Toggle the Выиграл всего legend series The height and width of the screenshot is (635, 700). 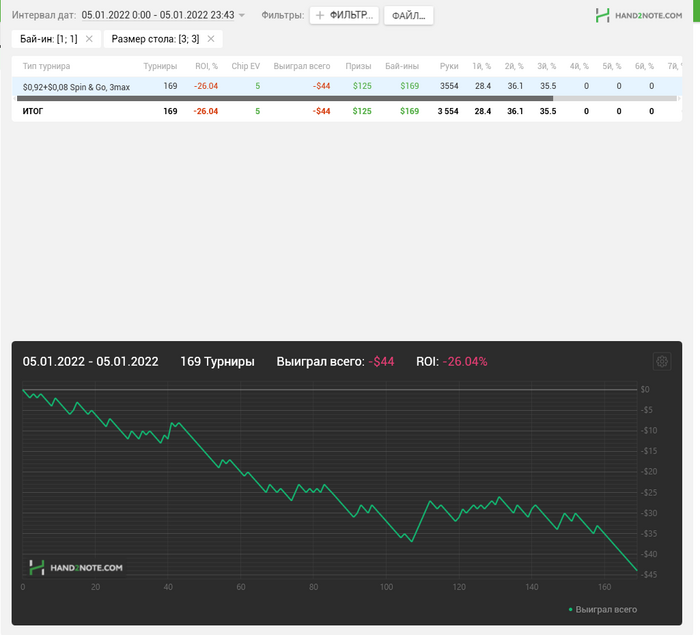[603, 609]
